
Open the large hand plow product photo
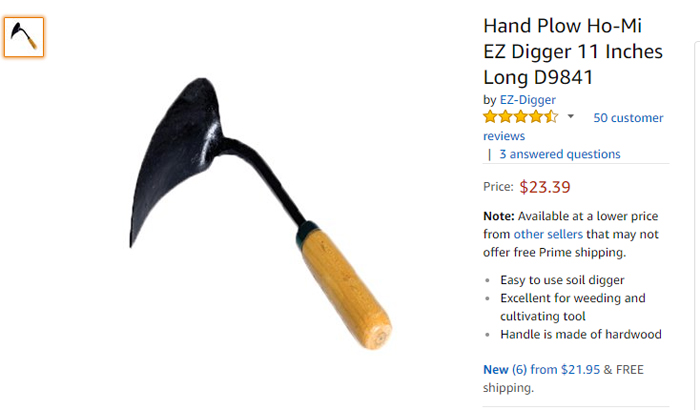[261, 213]
